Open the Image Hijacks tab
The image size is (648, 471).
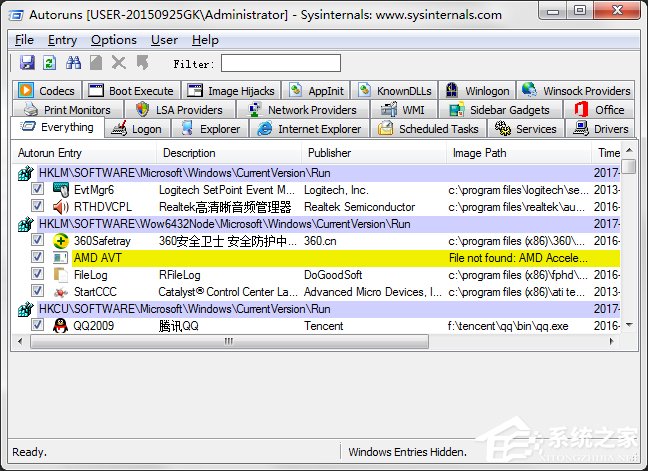point(231,91)
